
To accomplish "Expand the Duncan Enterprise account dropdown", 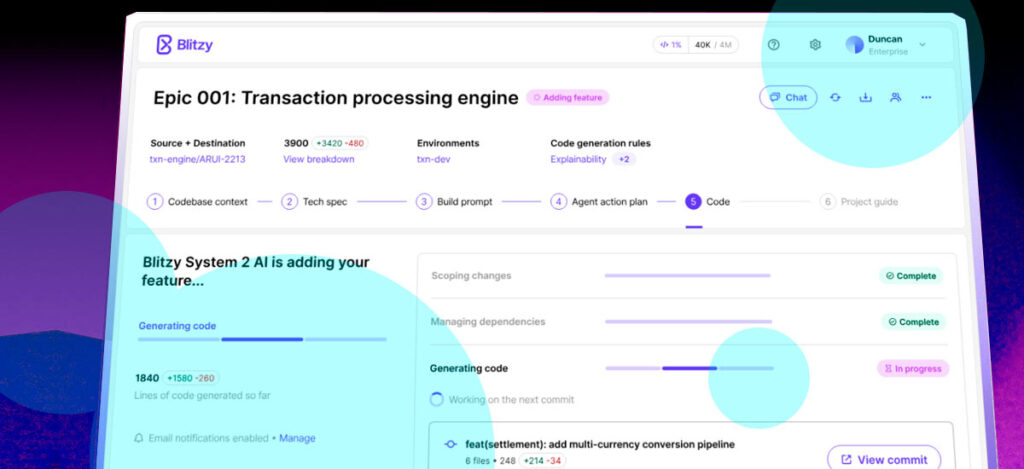I will [922, 45].
